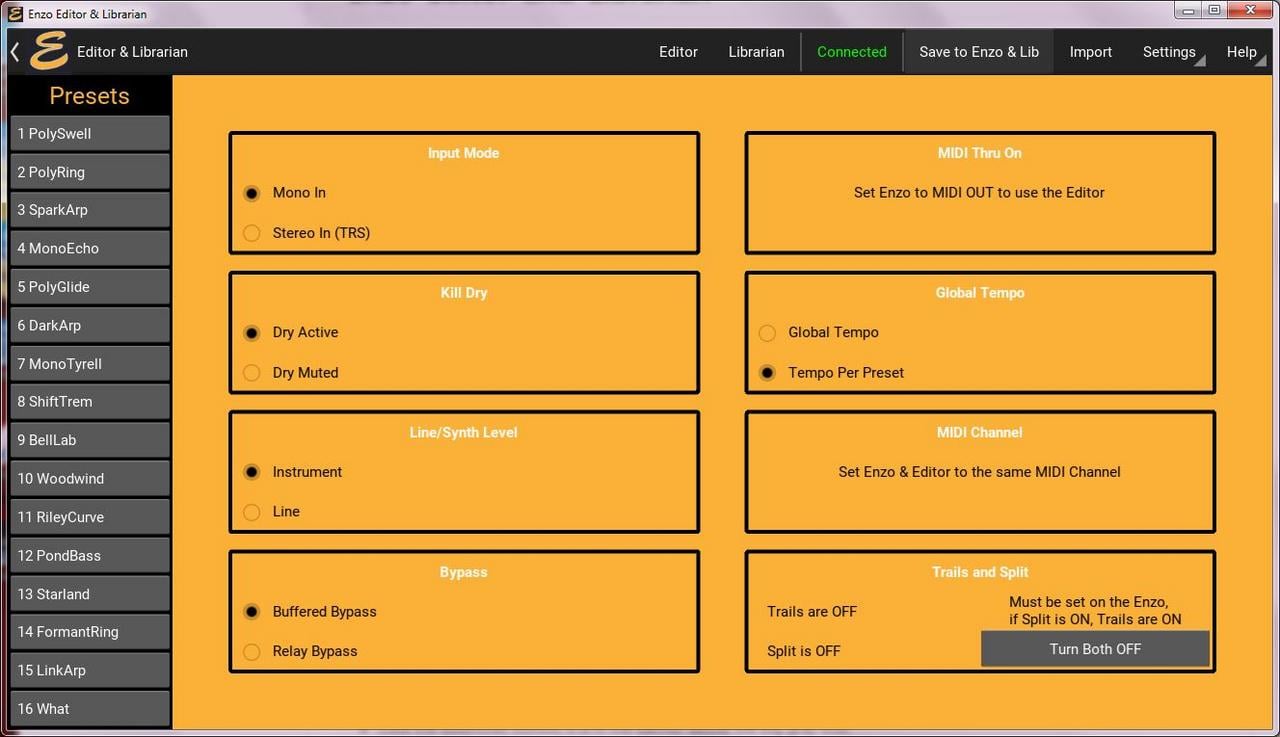Image resolution: width=1280 pixels, height=737 pixels.
Task: Select preset 12 PondBass
Action: click(90, 555)
